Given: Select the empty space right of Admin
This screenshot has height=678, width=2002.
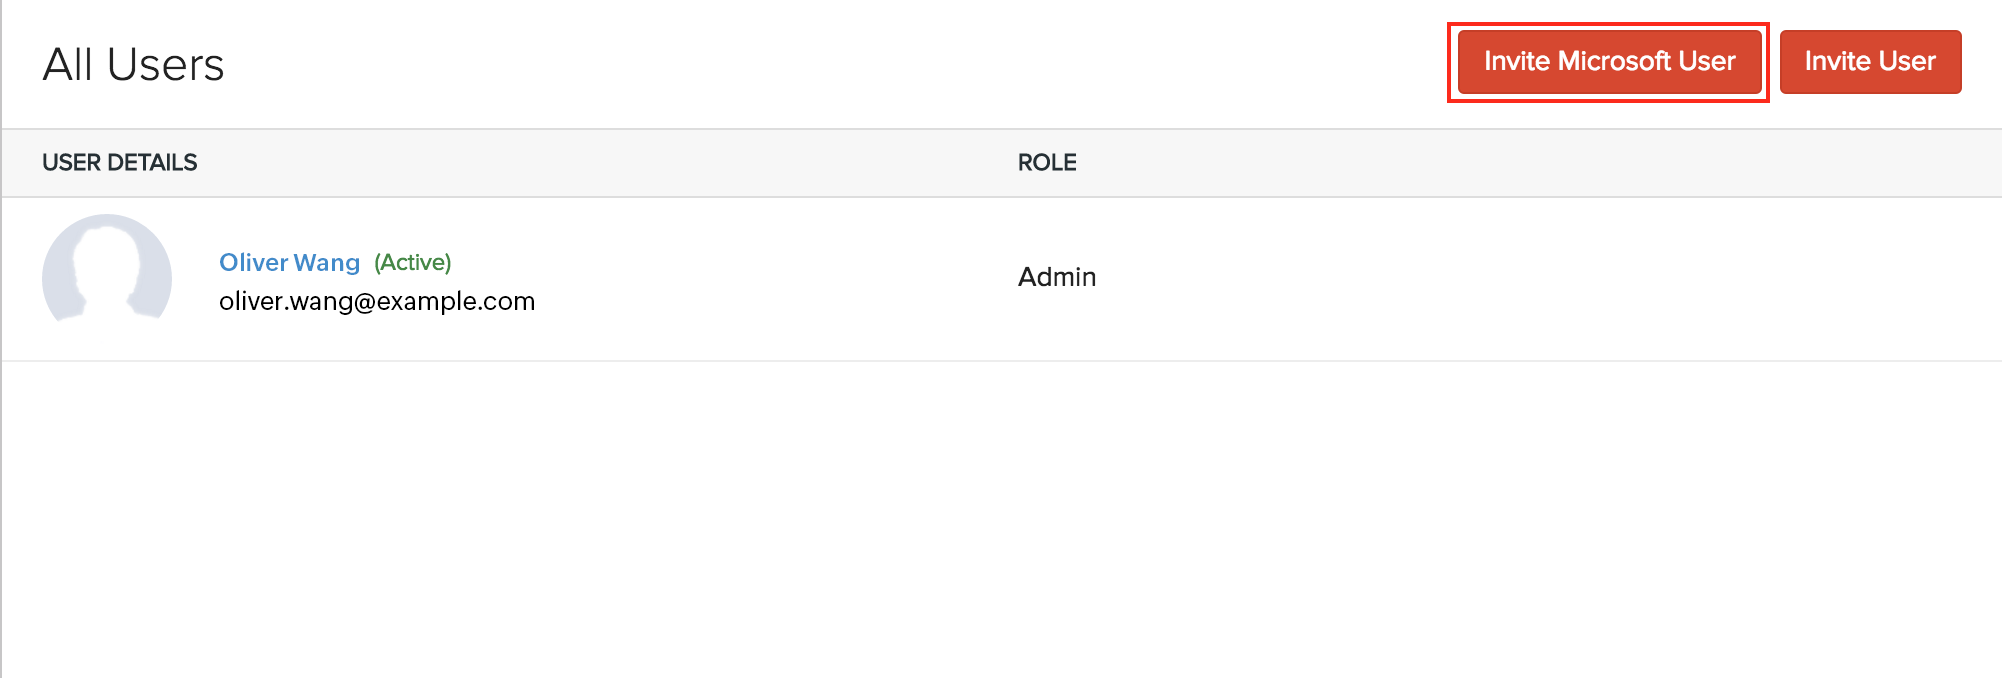Looking at the screenshot, I should pos(1500,277).
